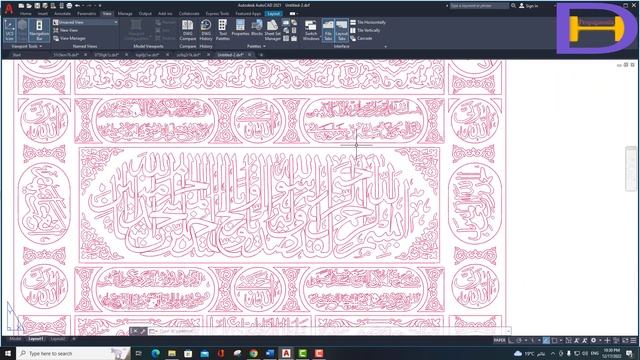Open the Properties palette

click(240, 28)
